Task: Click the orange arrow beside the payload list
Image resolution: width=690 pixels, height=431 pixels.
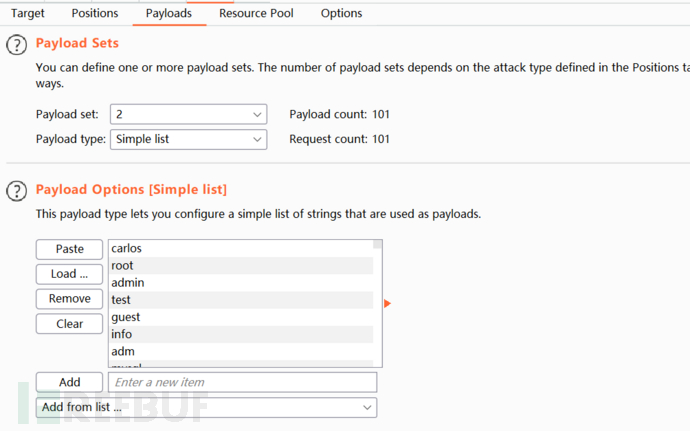Action: pyautogui.click(x=387, y=303)
